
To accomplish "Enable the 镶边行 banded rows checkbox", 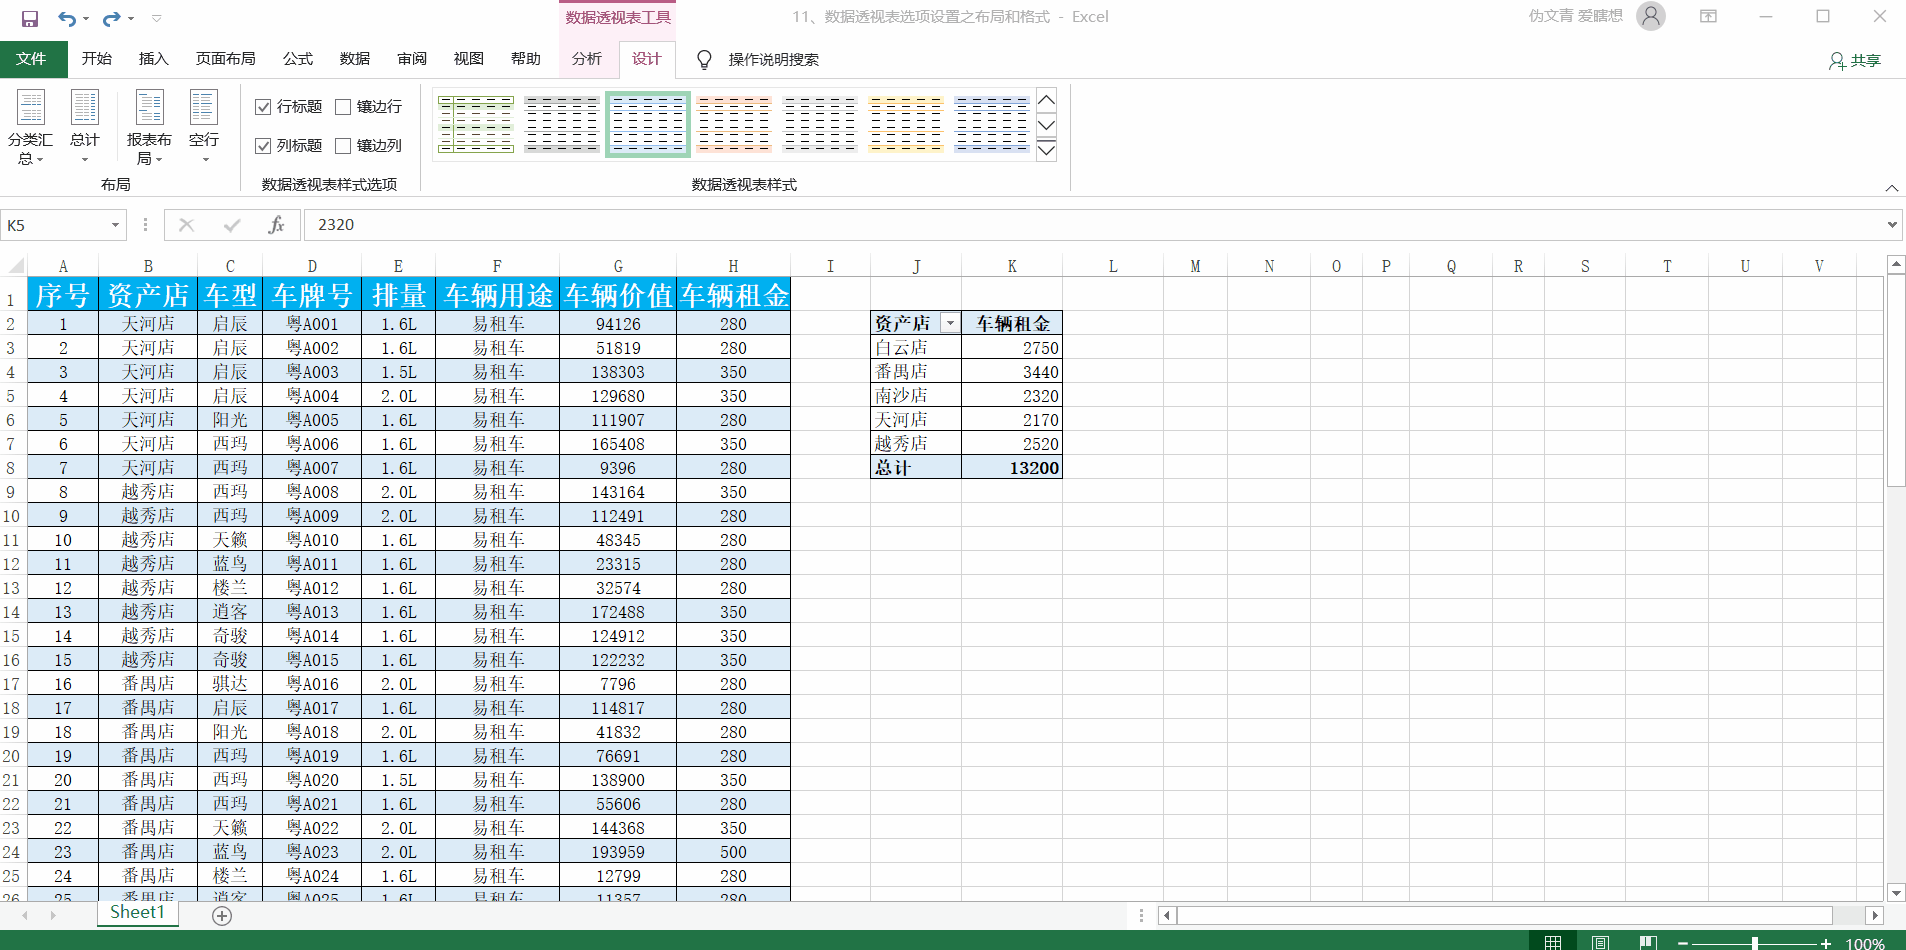I will coord(343,107).
